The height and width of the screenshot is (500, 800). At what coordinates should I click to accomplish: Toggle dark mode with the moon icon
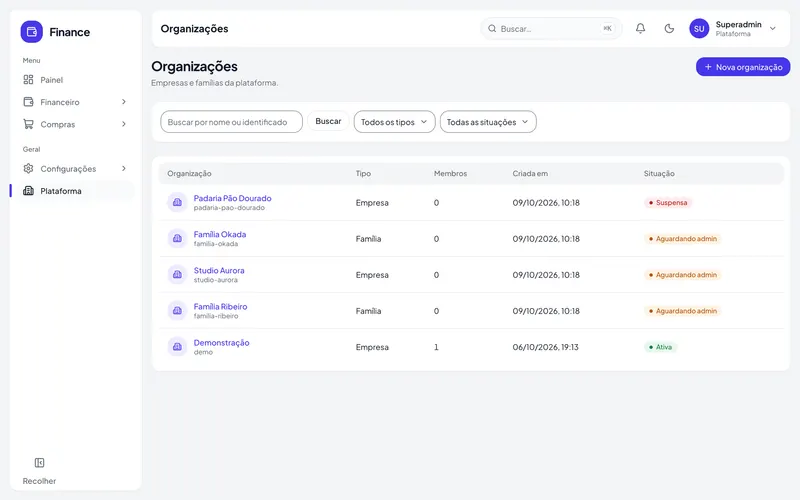[669, 29]
